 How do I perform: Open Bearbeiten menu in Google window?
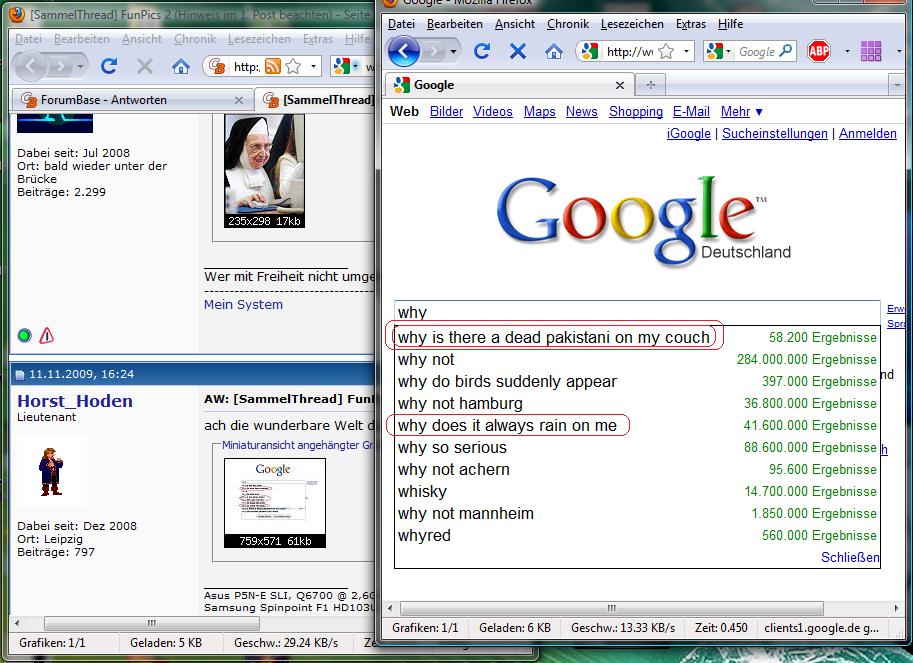click(455, 24)
